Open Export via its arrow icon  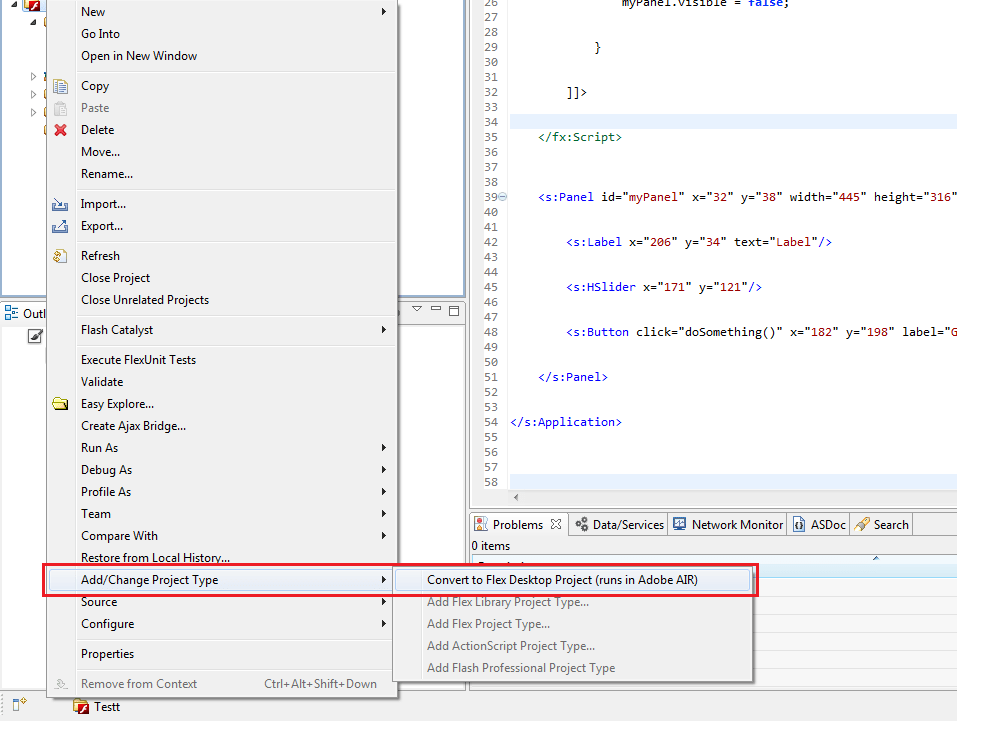pos(60,226)
